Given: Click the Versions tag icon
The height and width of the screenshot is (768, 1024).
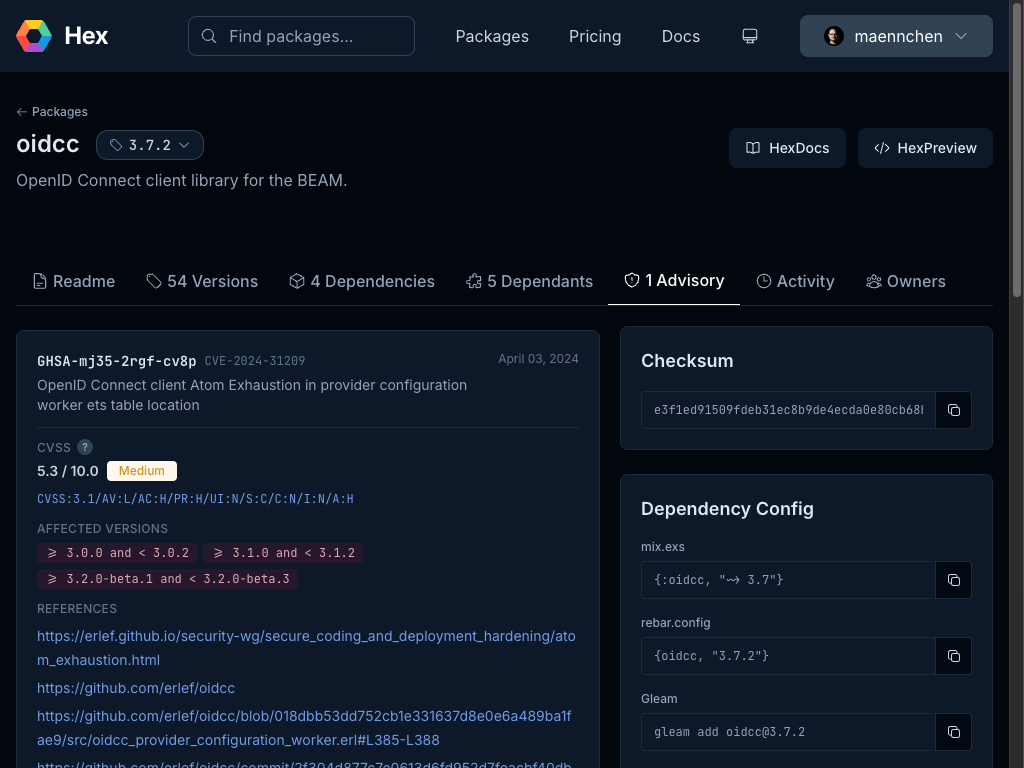Looking at the screenshot, I should pyautogui.click(x=154, y=281).
